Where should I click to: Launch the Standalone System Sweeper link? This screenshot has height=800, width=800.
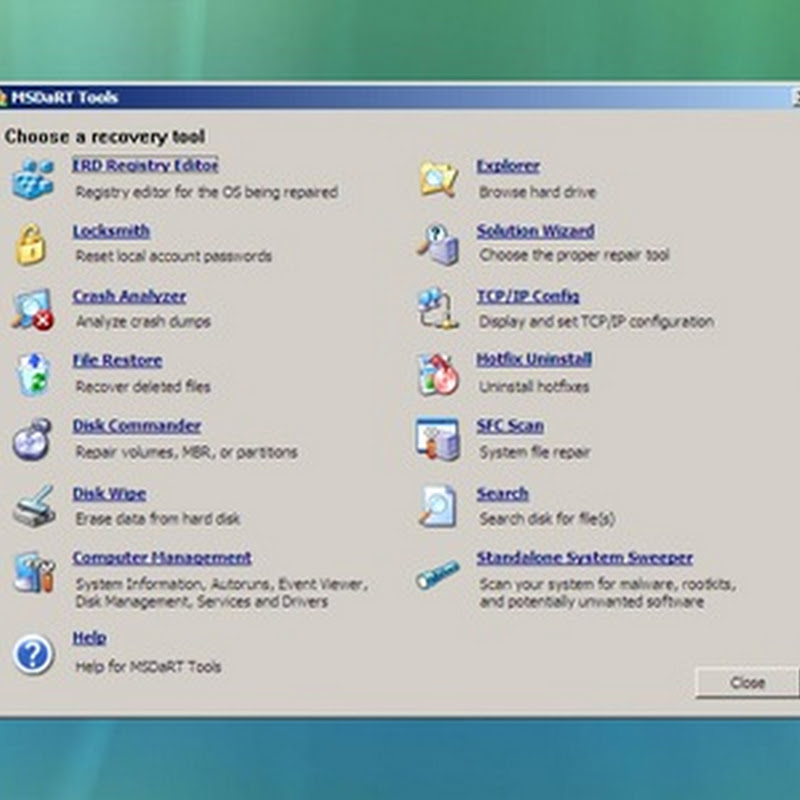[585, 558]
